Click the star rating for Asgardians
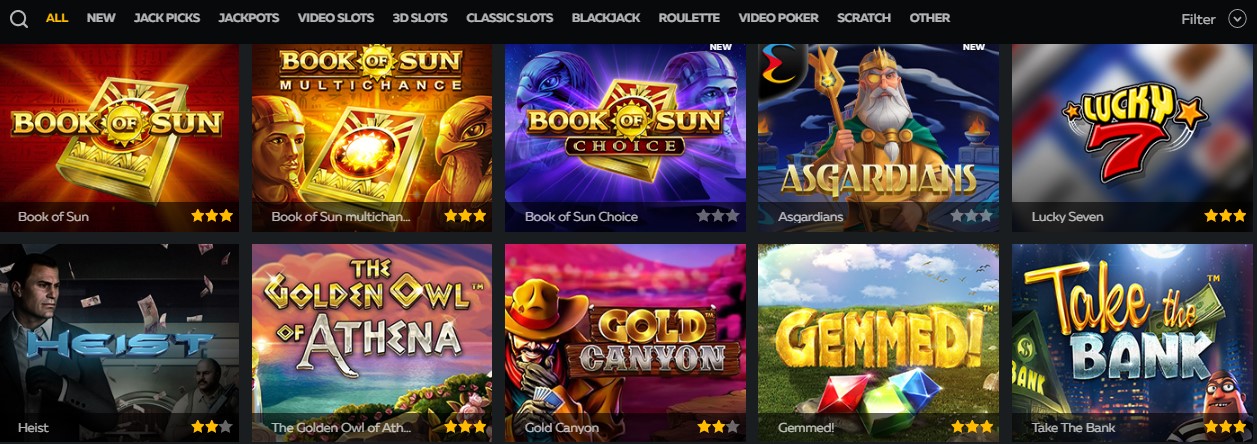 971,215
